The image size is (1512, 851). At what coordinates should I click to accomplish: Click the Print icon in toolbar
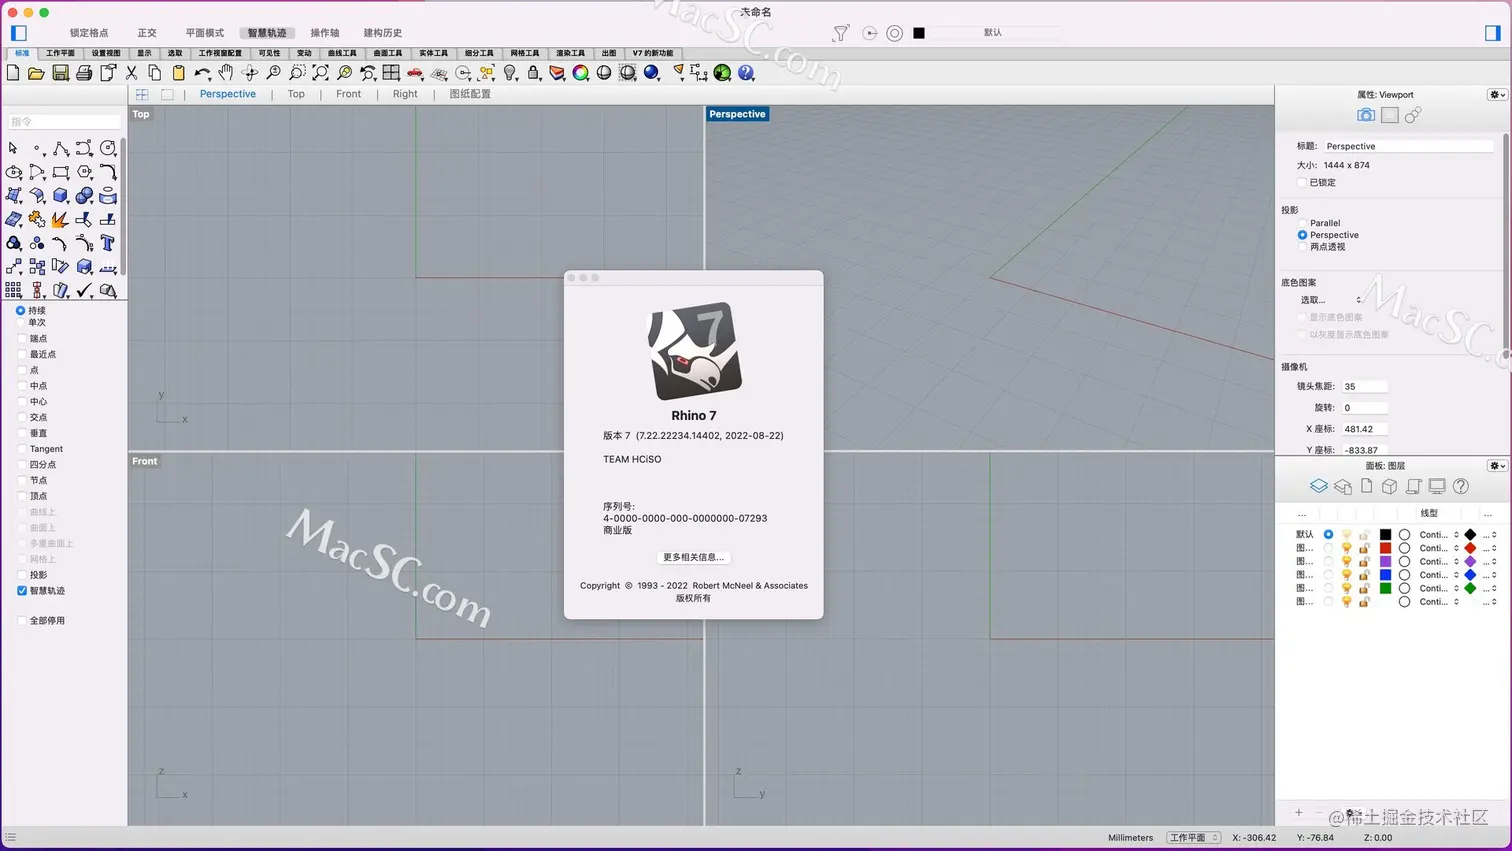click(x=84, y=73)
